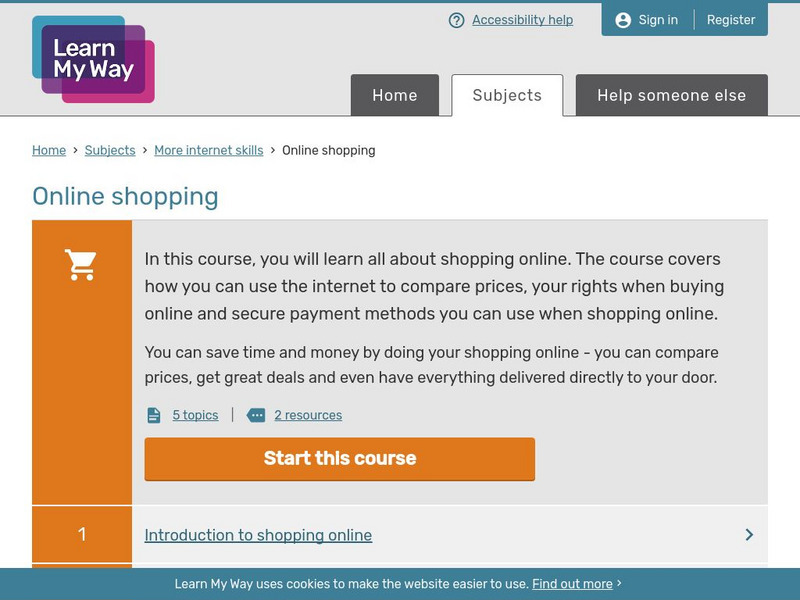800x600 pixels.
Task: Click the arrow after Find out more
Action: (x=620, y=584)
